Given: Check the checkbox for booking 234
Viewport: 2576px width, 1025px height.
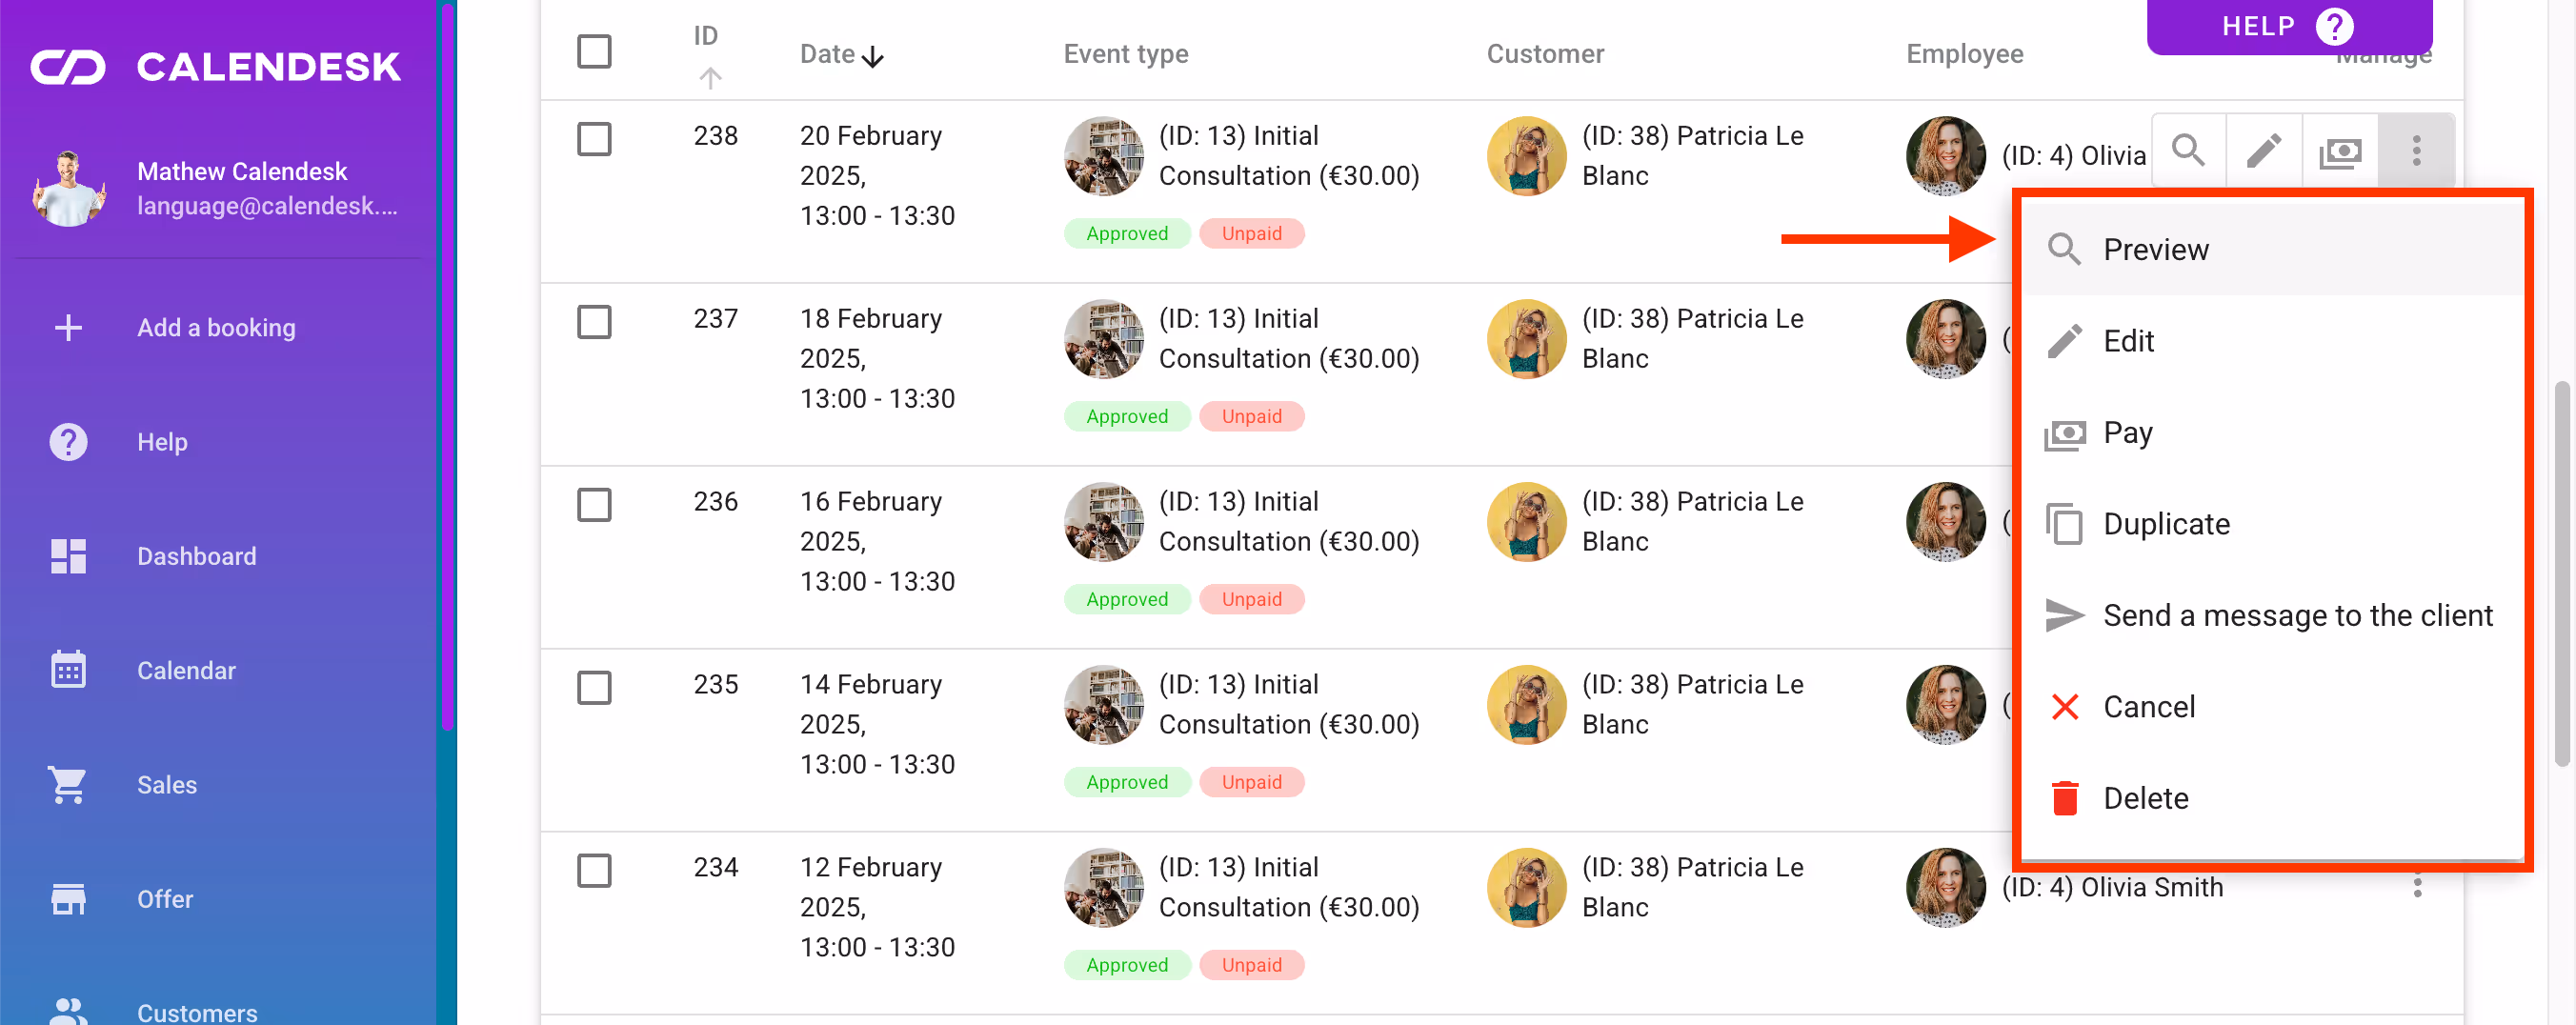Looking at the screenshot, I should 594,871.
